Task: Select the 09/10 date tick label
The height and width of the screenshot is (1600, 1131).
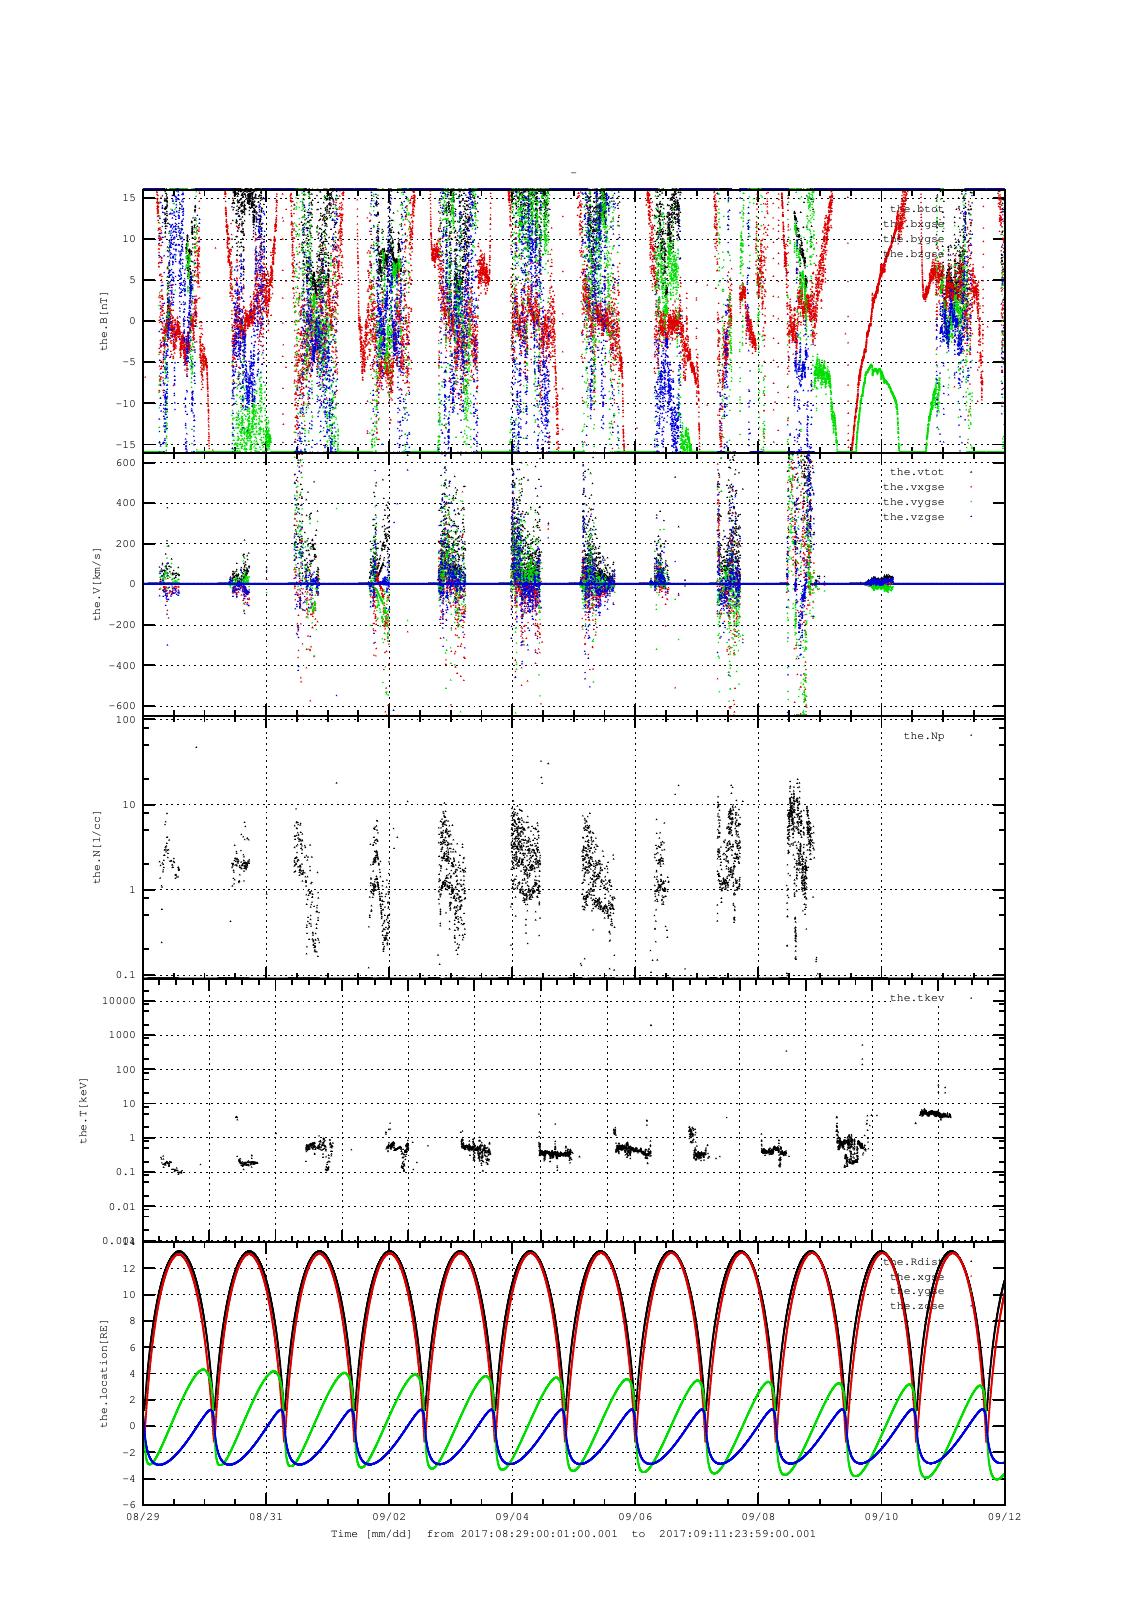Action: coord(881,1516)
